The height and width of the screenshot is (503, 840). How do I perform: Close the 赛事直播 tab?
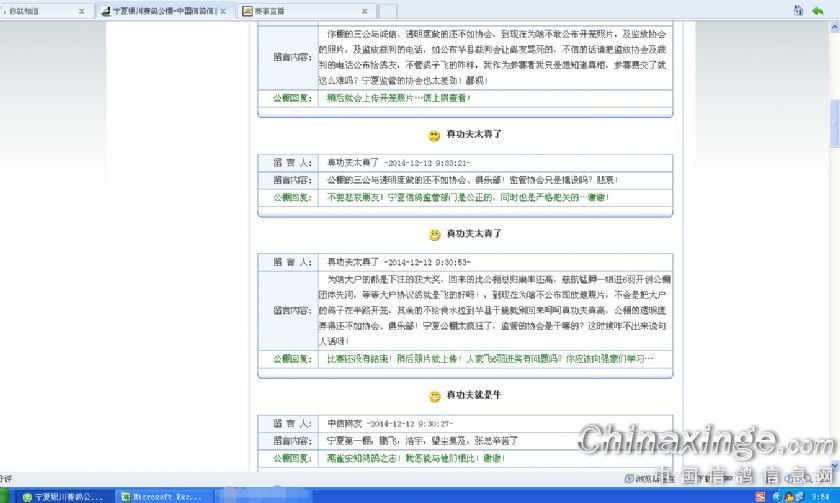(x=366, y=11)
